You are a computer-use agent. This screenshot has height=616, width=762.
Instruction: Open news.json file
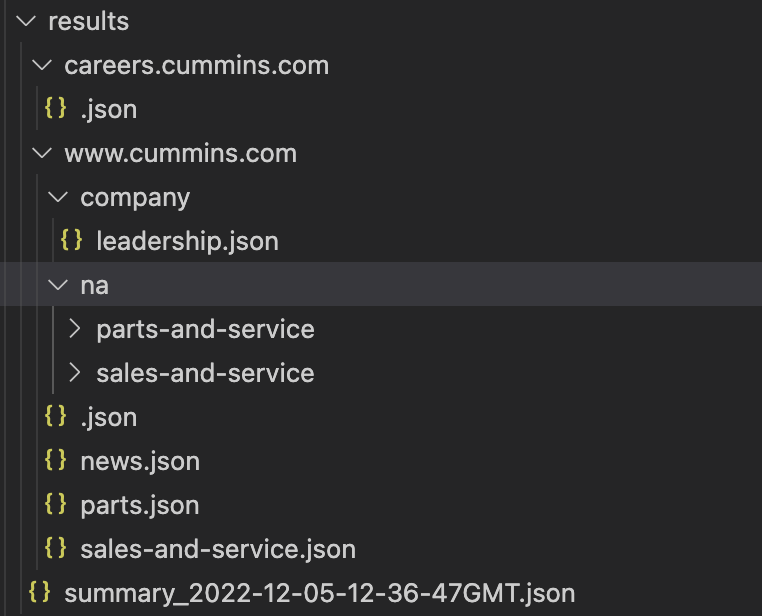(x=140, y=462)
